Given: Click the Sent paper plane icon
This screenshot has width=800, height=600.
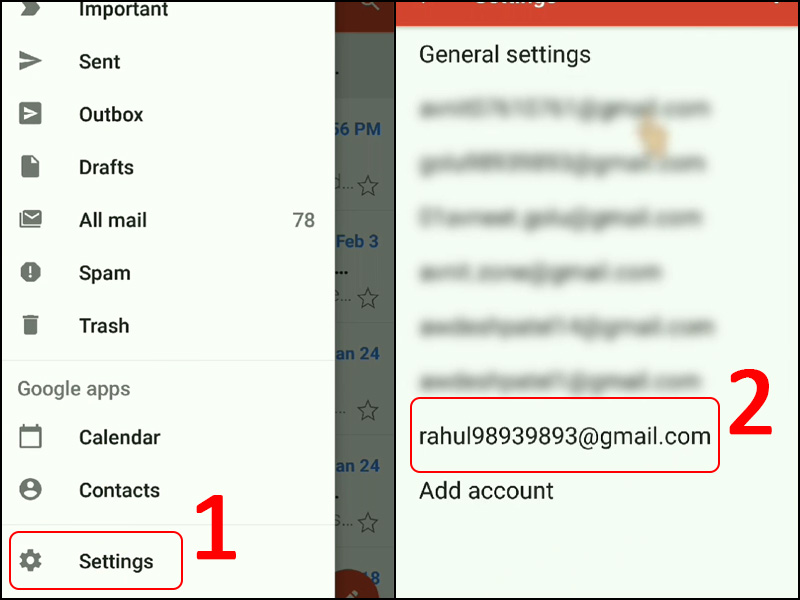Looking at the screenshot, I should pyautogui.click(x=30, y=61).
